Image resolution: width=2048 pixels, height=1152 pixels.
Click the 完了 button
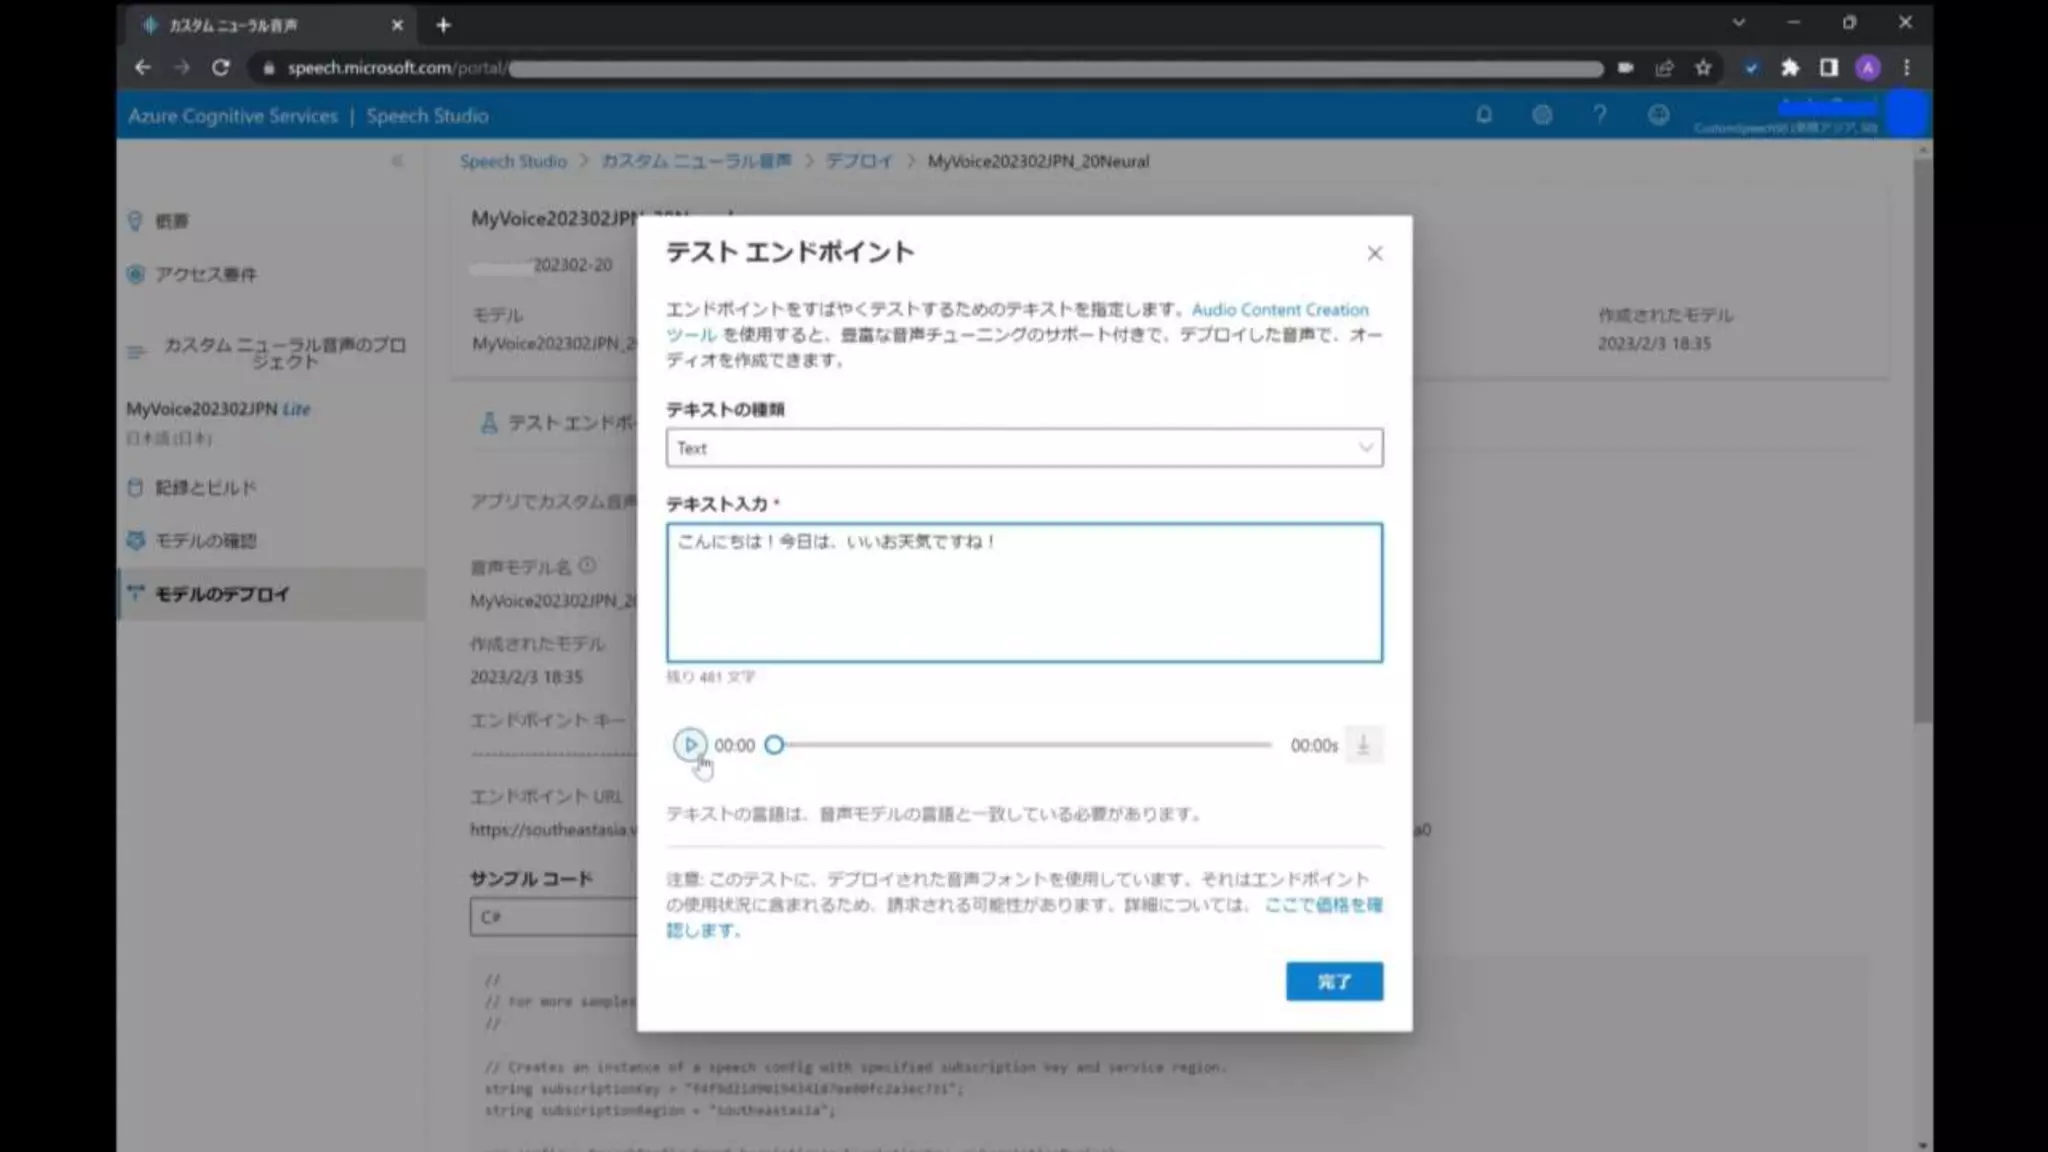(x=1334, y=981)
